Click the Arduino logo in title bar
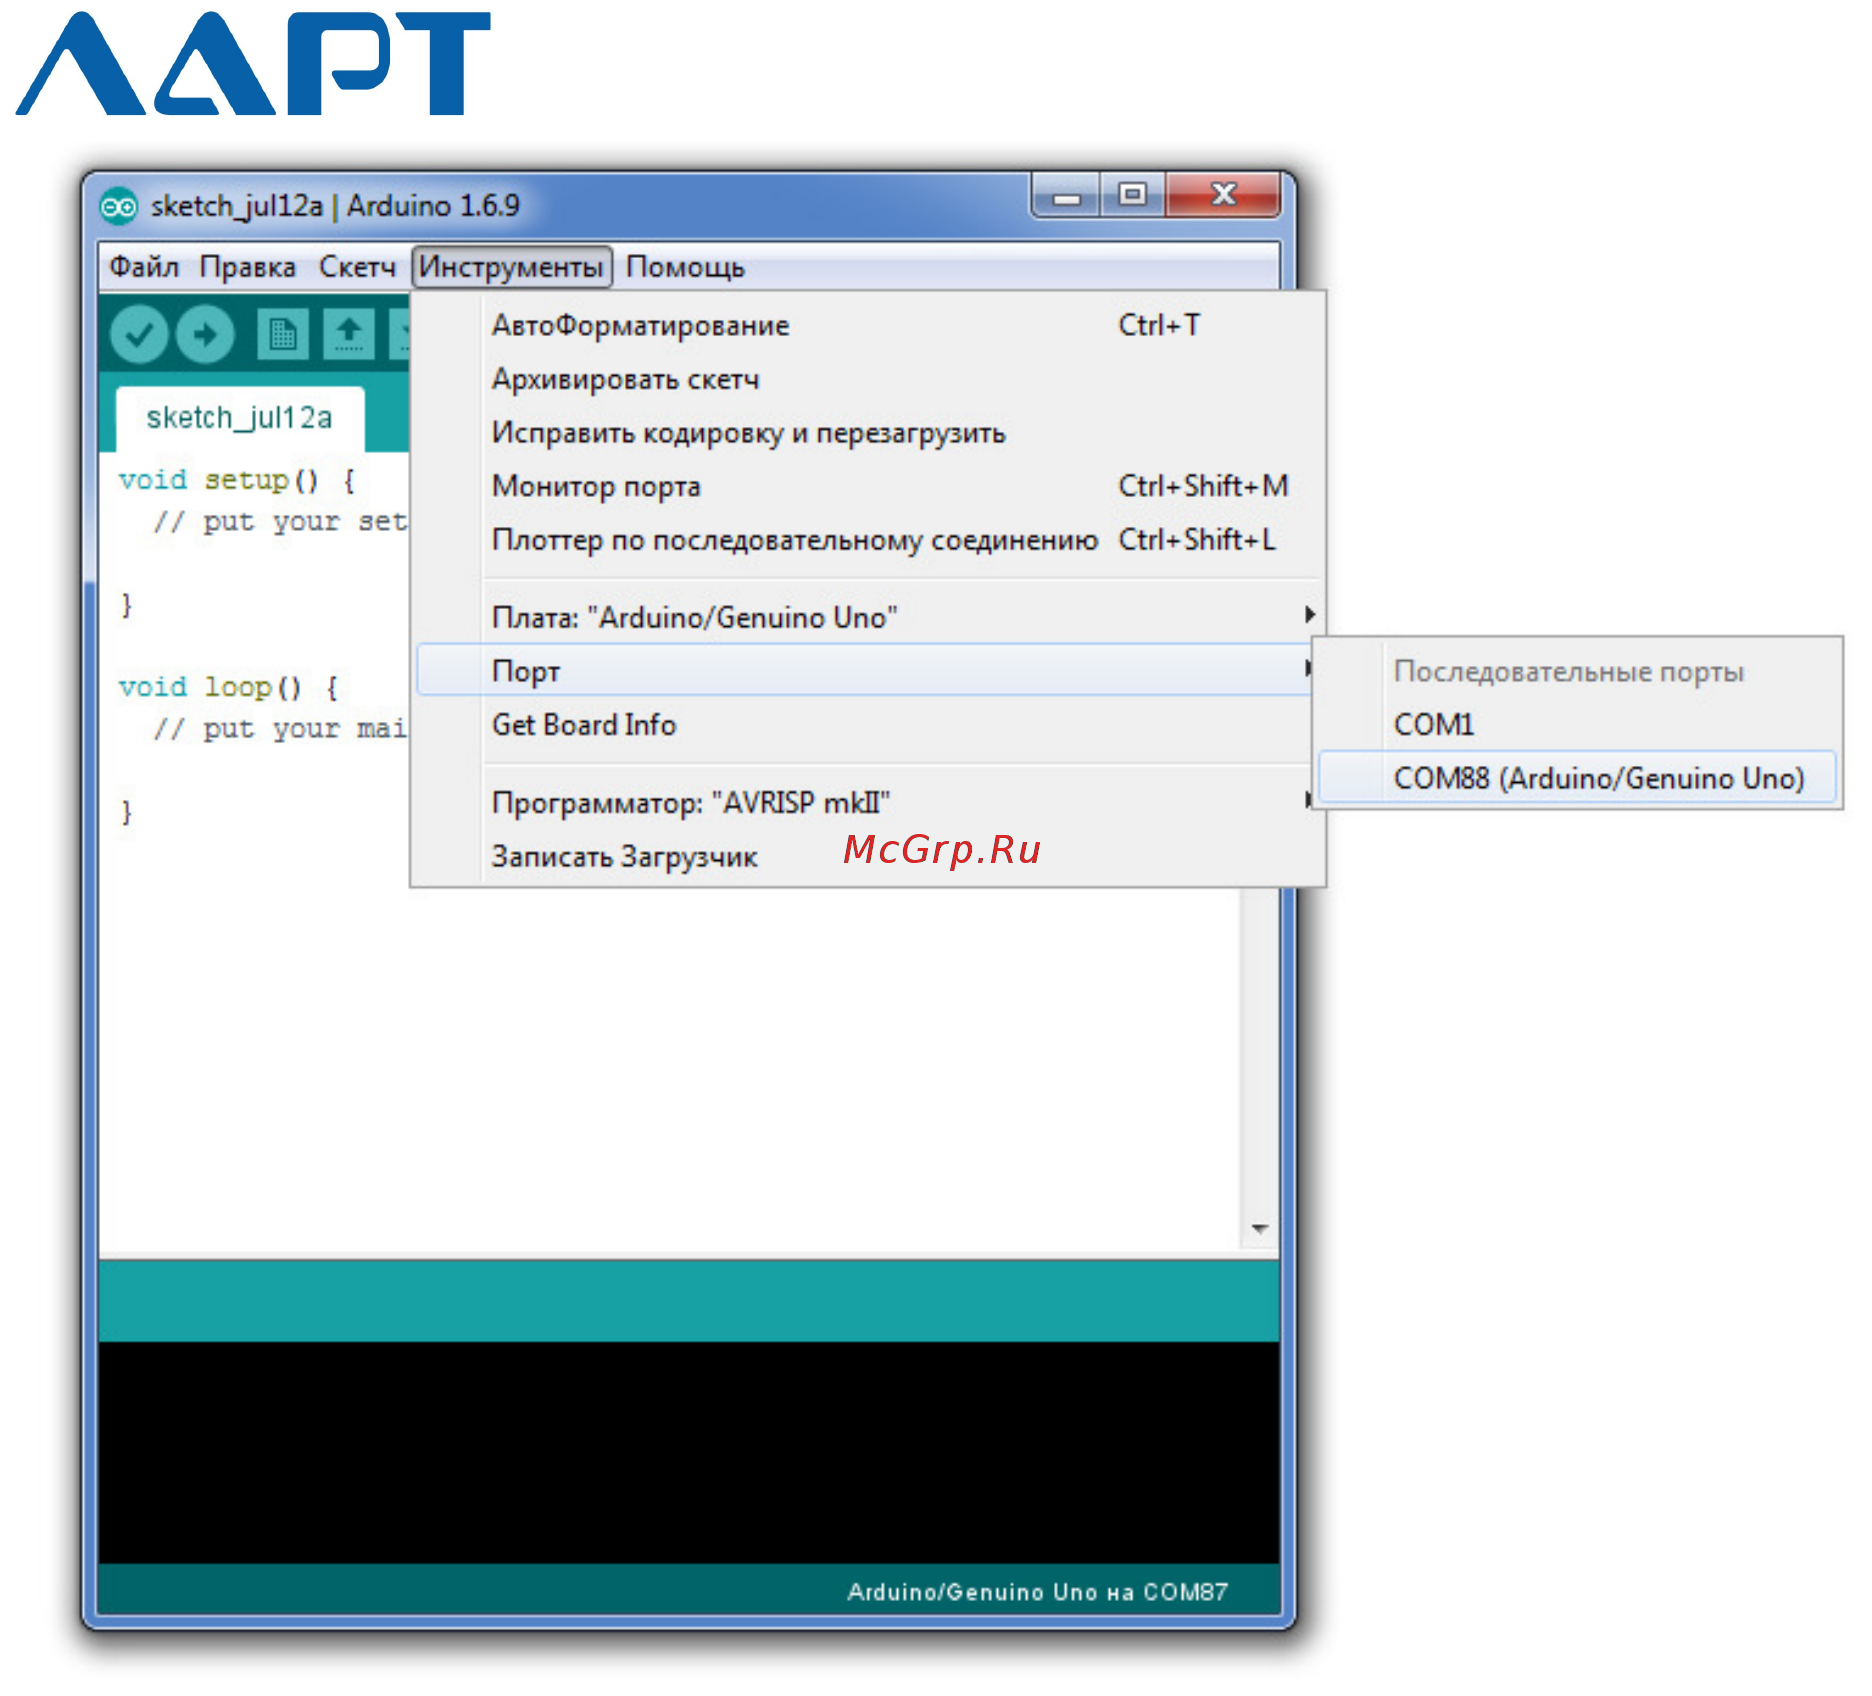Image resolution: width=1872 pixels, height=1696 pixels. pyautogui.click(x=119, y=207)
